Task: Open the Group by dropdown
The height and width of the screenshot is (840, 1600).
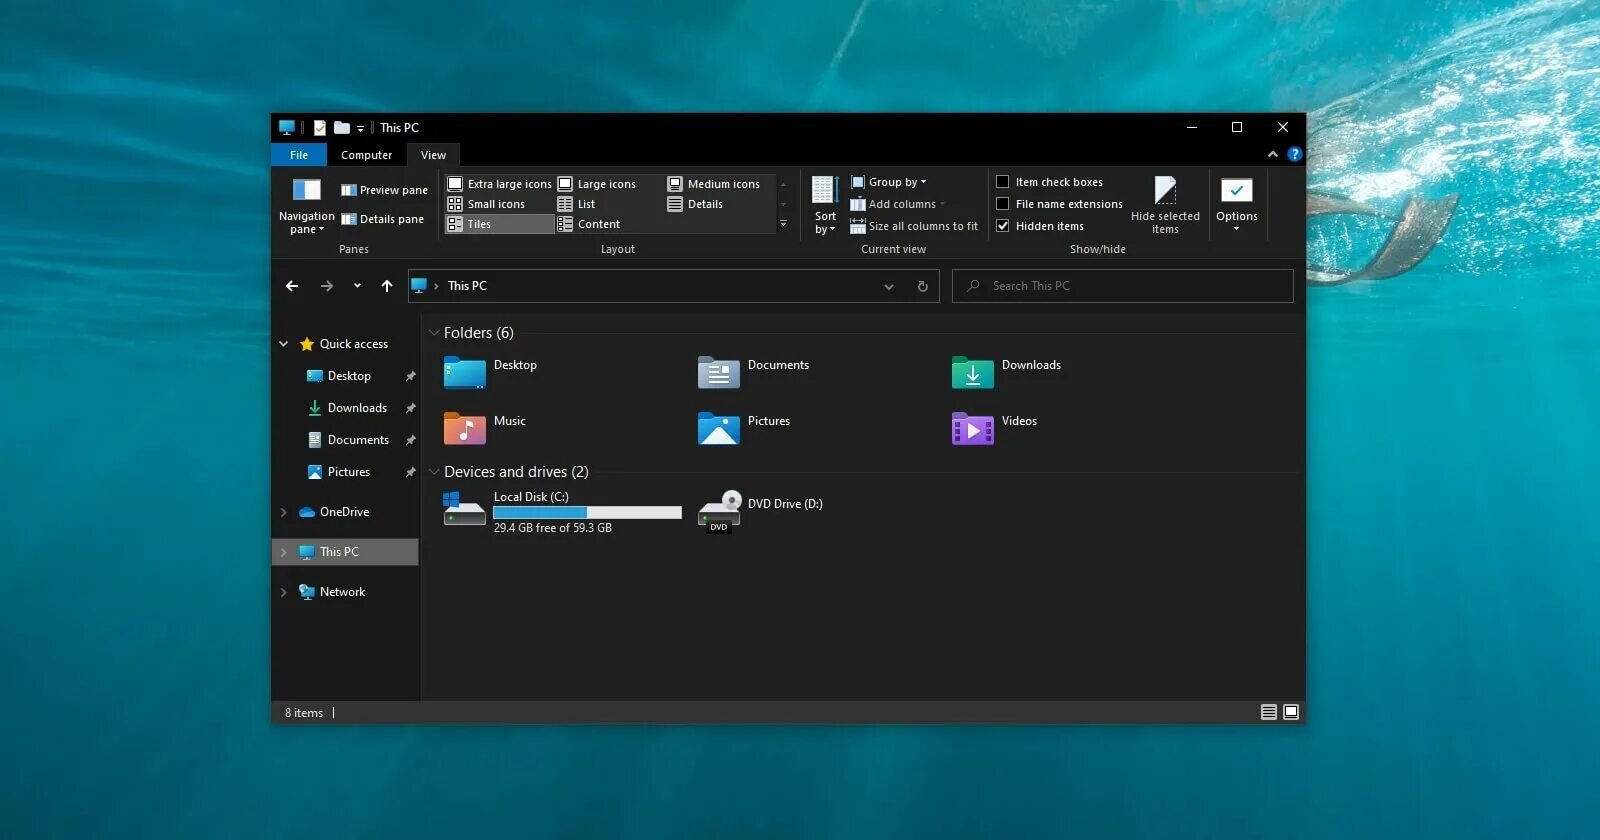Action: click(888, 182)
